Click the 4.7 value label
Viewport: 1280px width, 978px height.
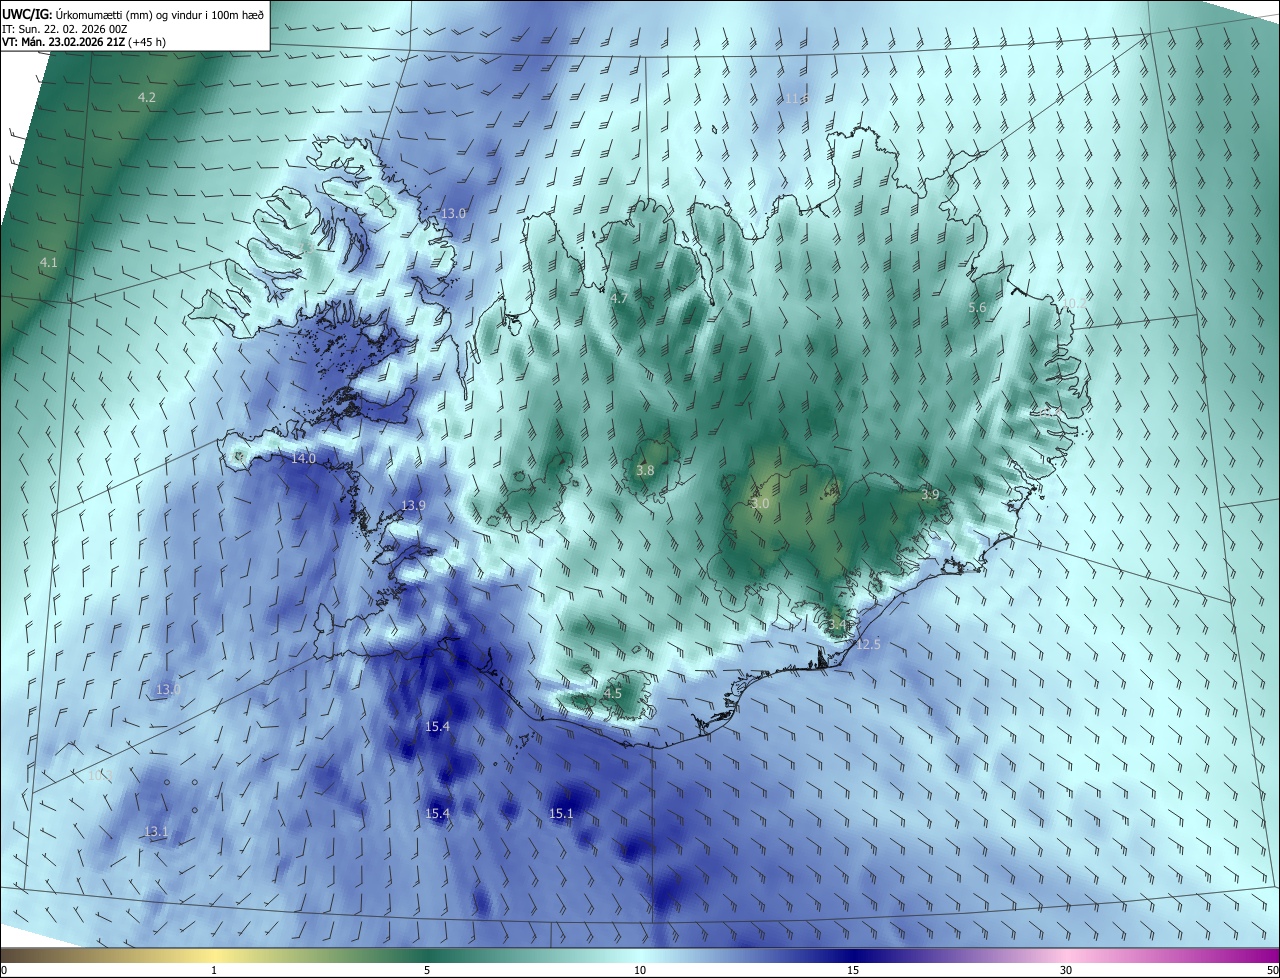click(x=619, y=299)
